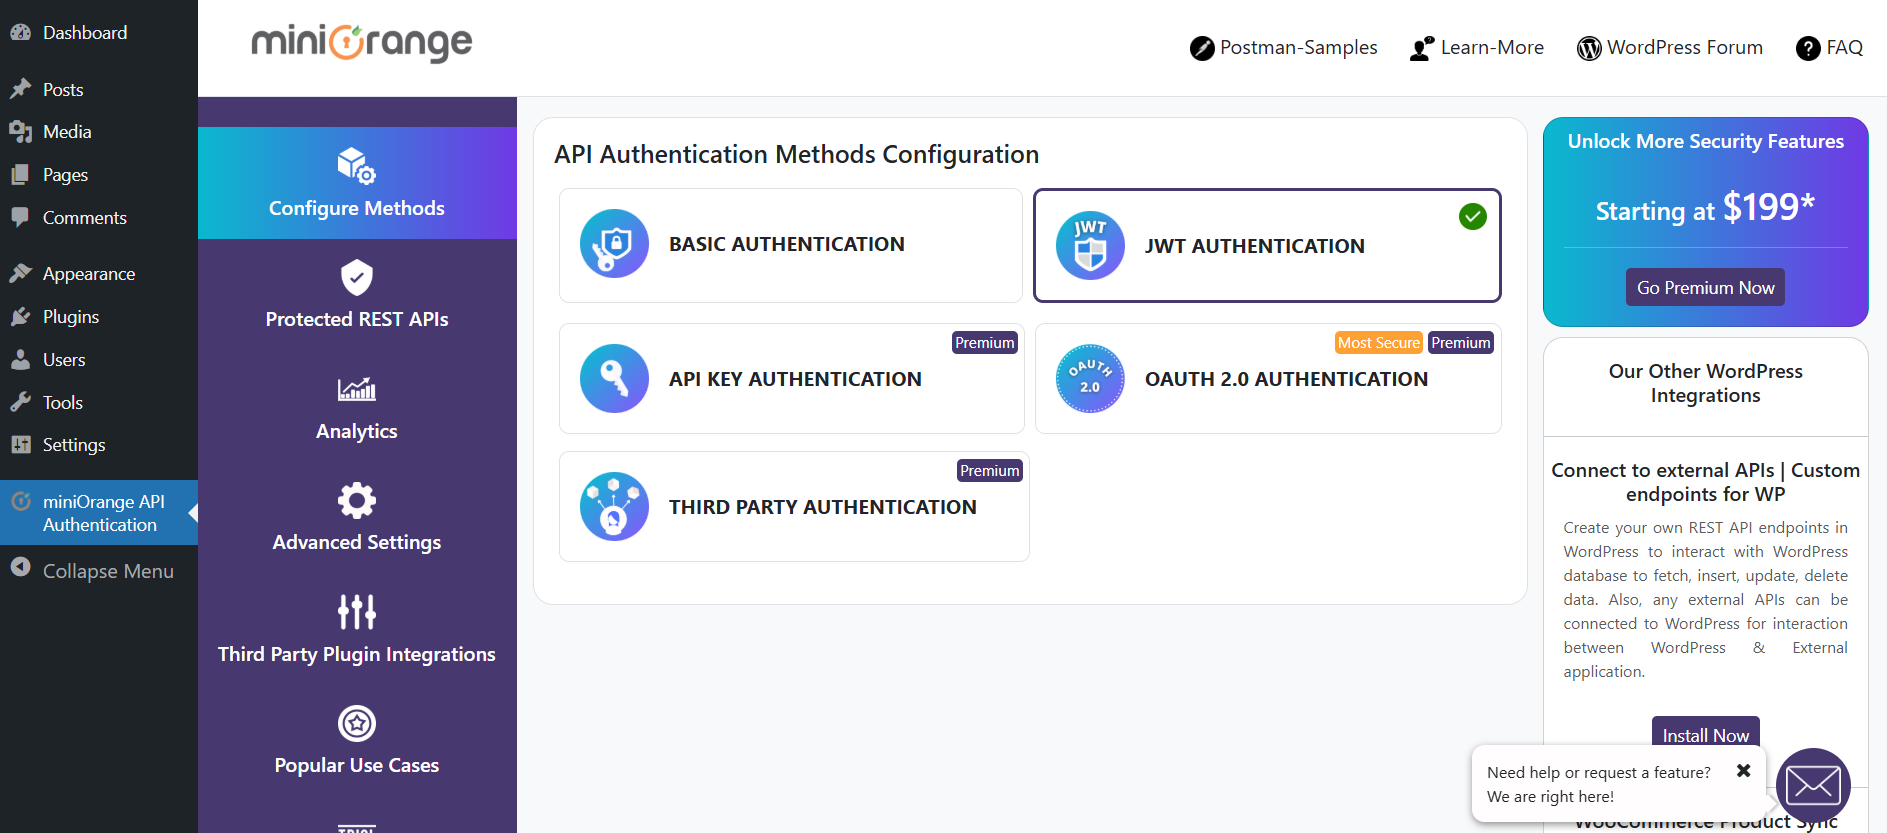Click the Appearance brush icon

(20, 273)
